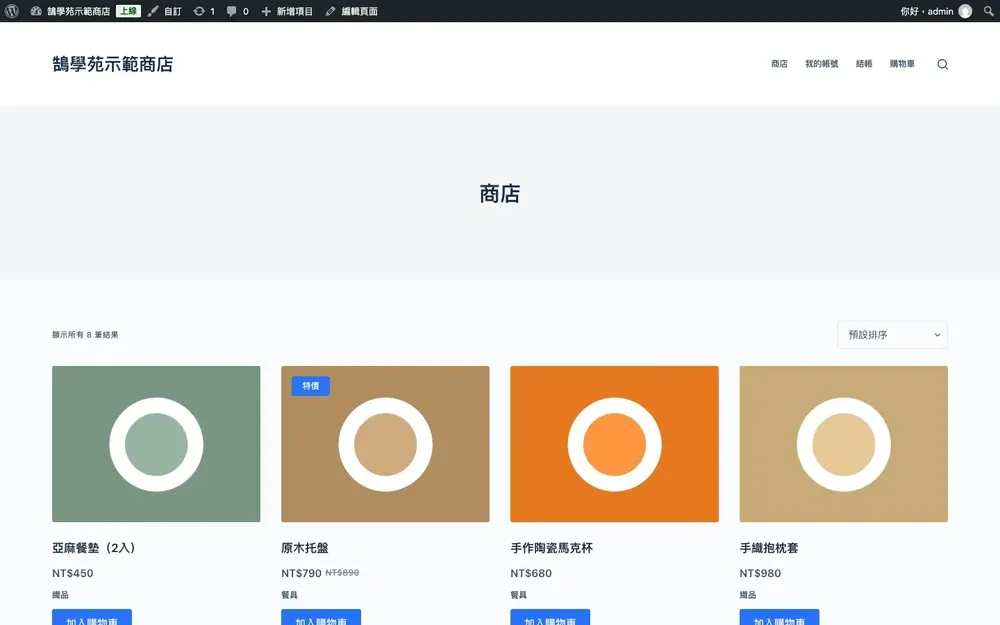
Task: Open the 原木托盤 product title
Action: 305,548
